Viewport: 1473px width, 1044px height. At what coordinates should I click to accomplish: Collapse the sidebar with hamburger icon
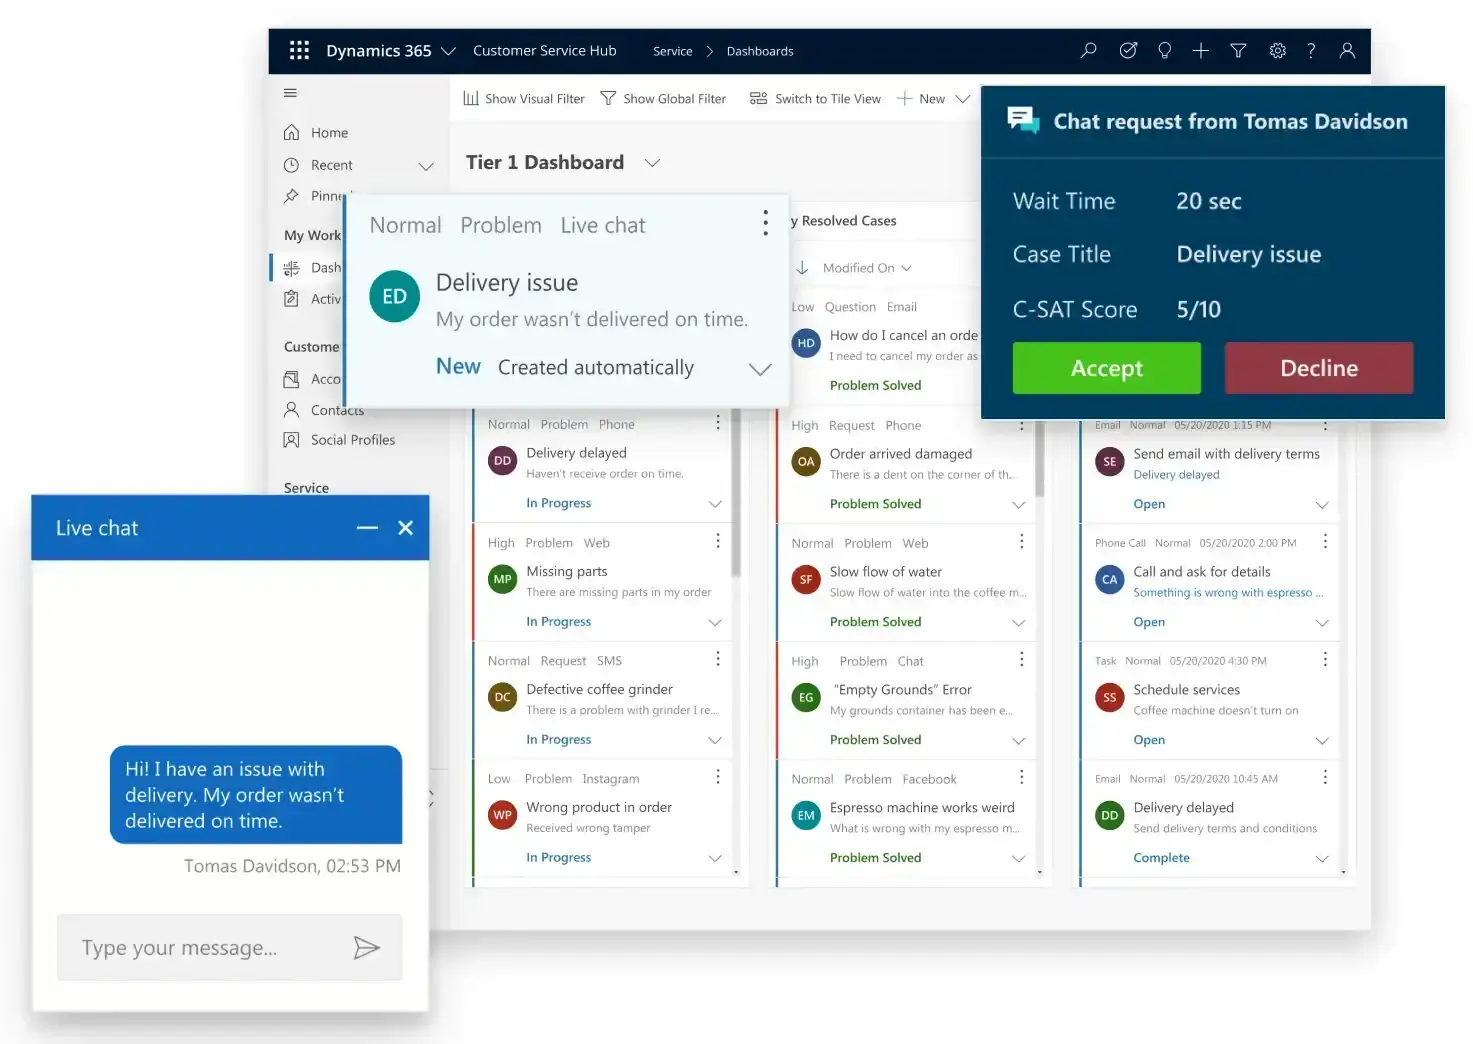(290, 93)
